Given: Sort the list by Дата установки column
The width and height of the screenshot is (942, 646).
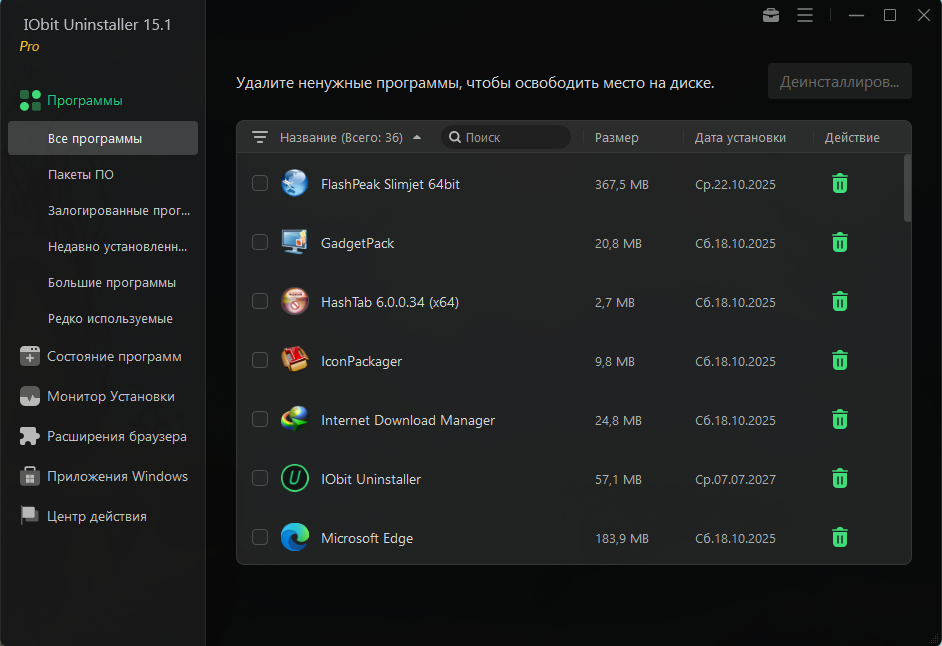Looking at the screenshot, I should tap(740, 138).
